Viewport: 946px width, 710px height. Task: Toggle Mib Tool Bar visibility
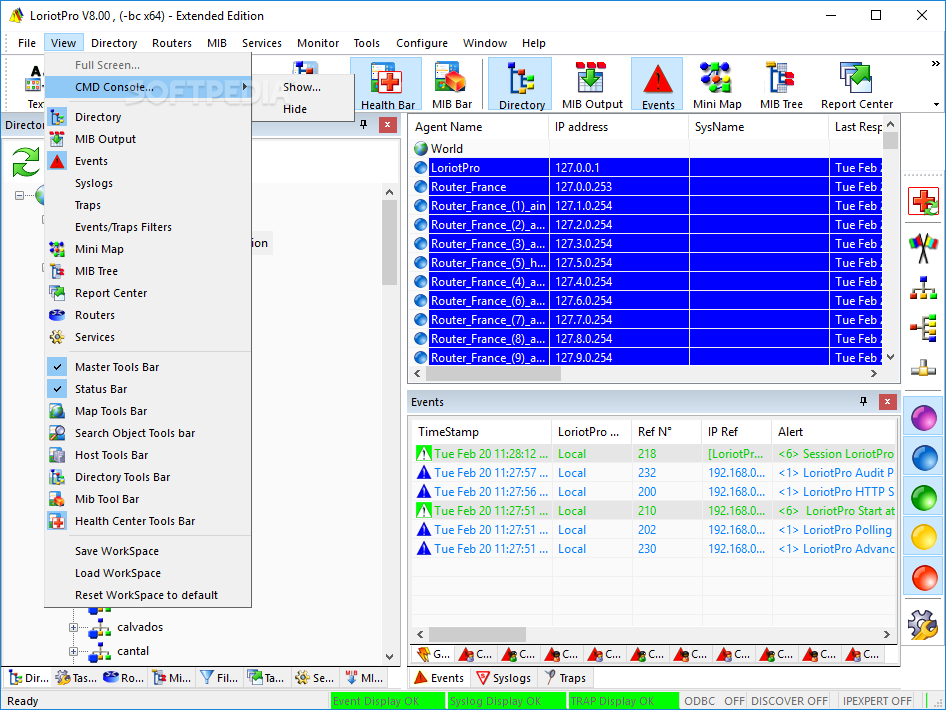(148, 499)
